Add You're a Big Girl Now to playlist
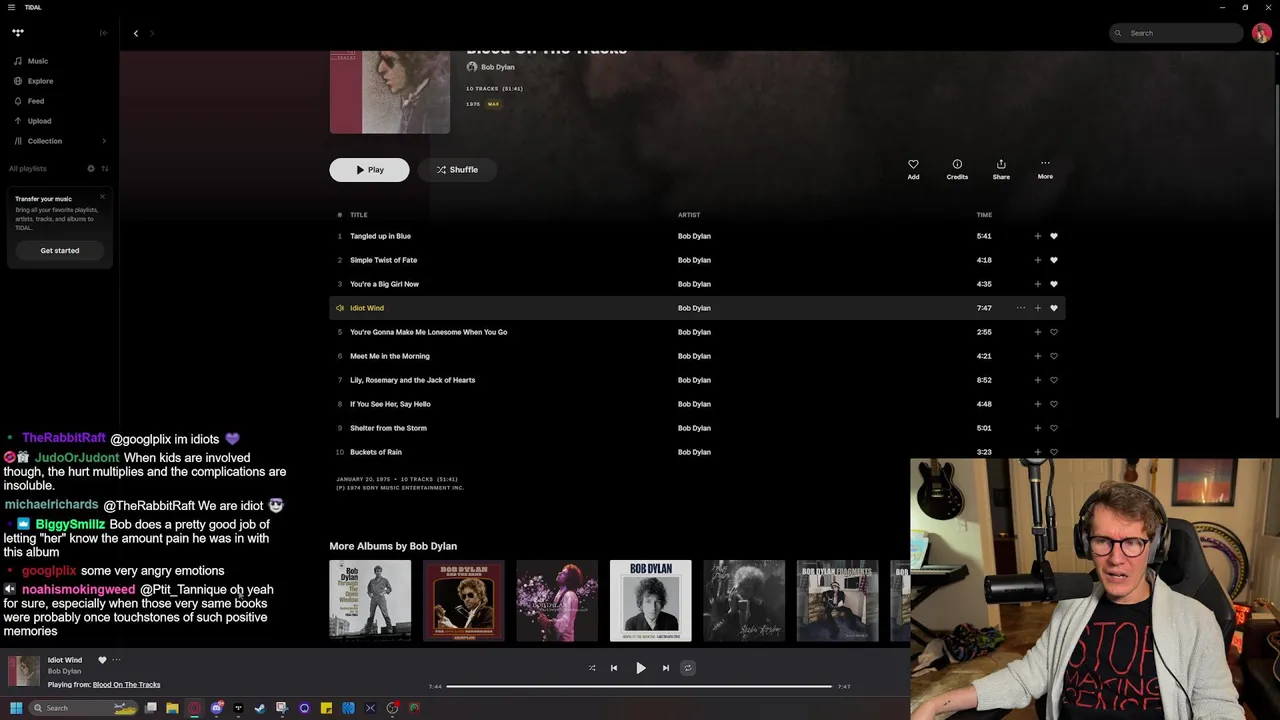The width and height of the screenshot is (1280, 720). [x=1037, y=284]
